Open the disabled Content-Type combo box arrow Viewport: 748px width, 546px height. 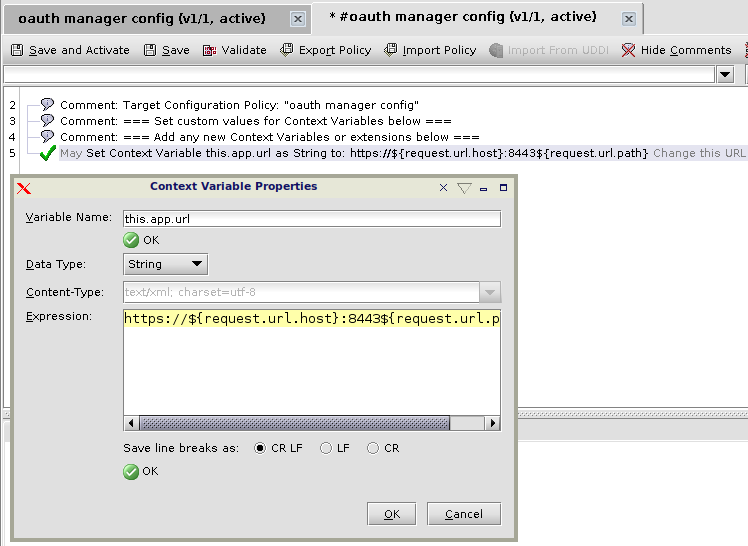[490, 292]
